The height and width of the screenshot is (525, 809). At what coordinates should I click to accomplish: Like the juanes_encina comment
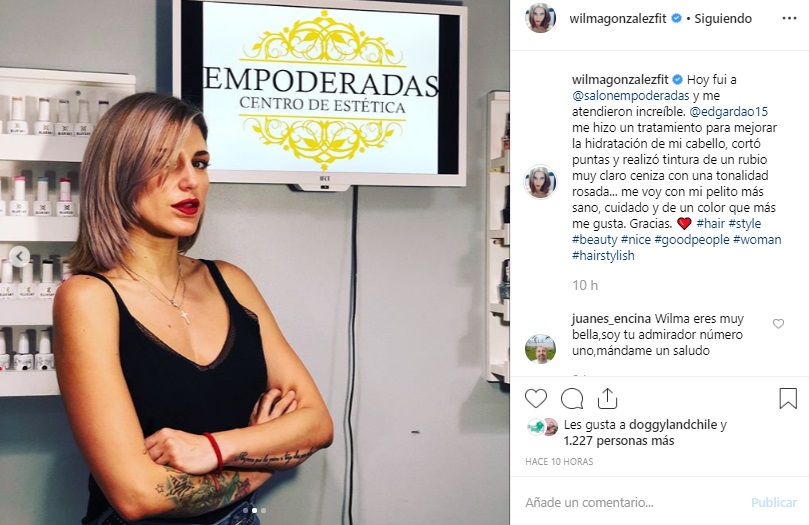click(x=778, y=324)
